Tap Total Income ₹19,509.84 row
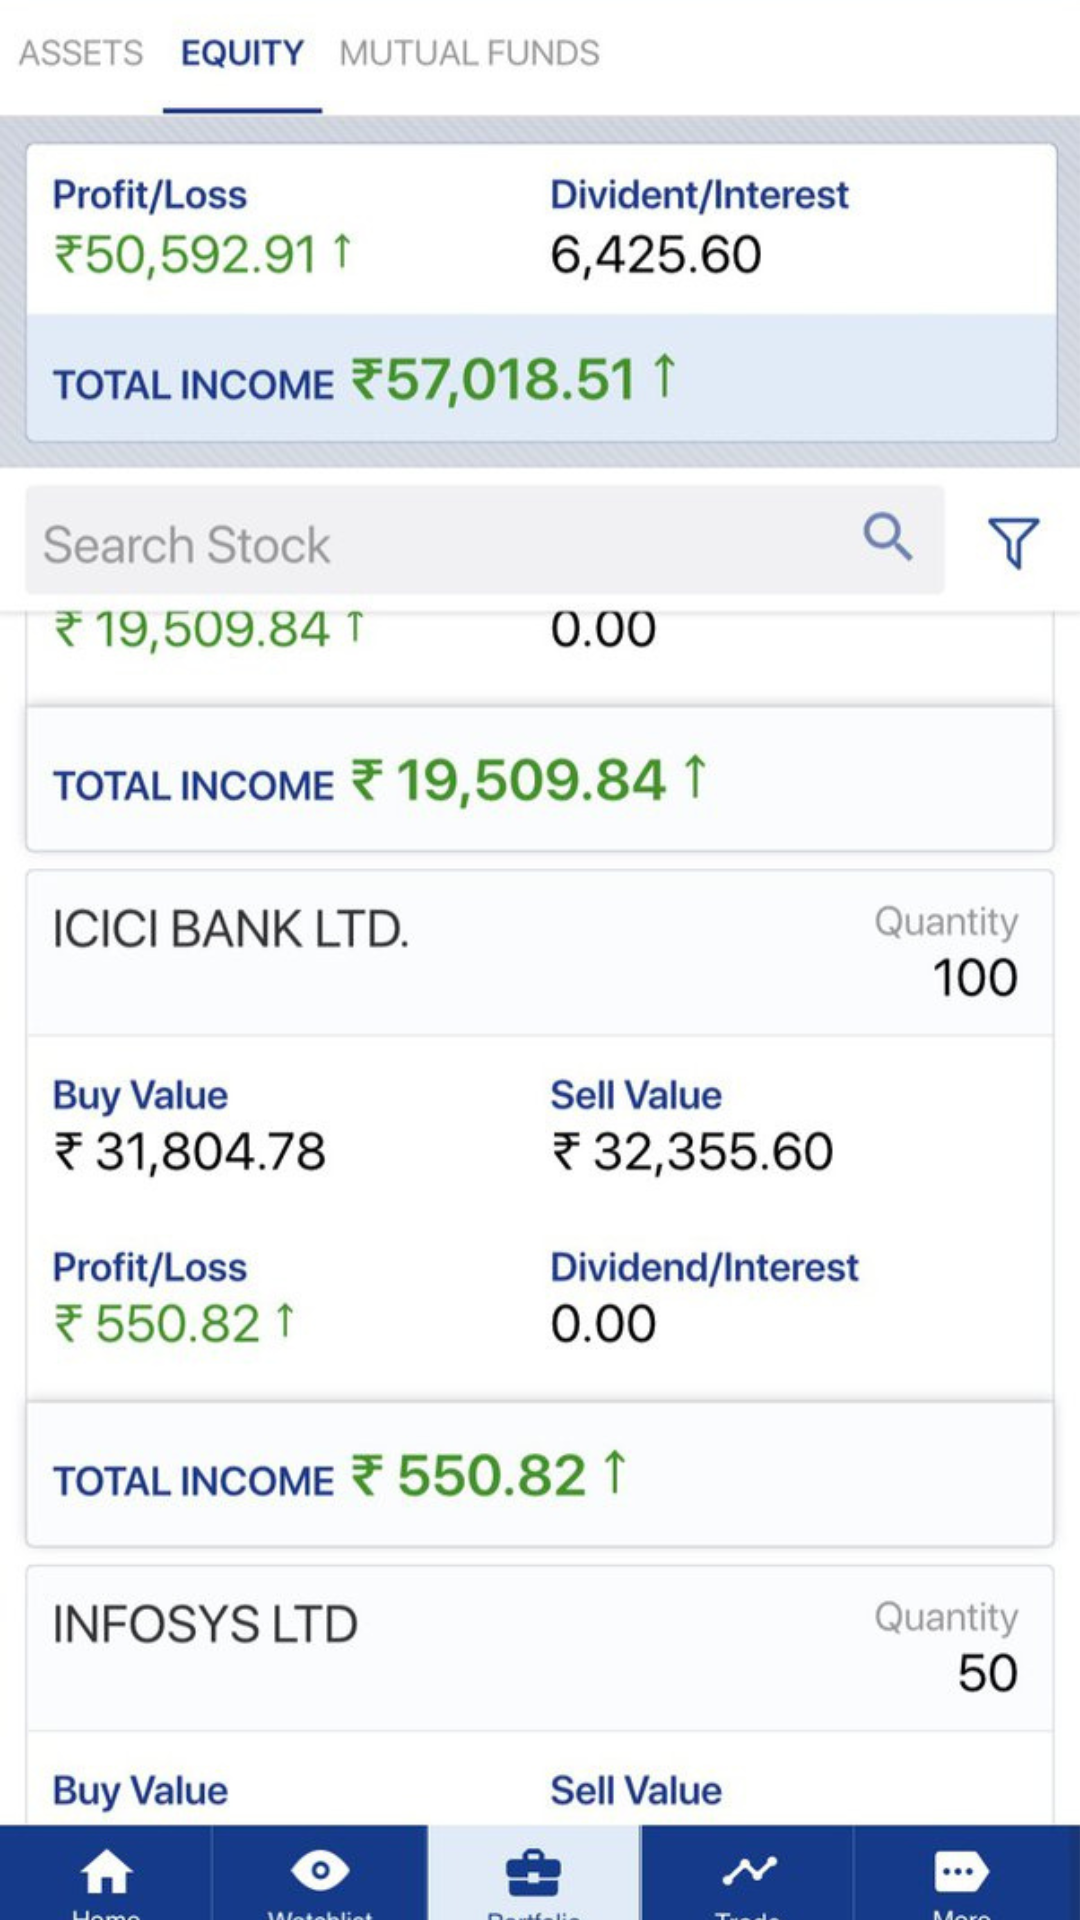Screen dimensions: 1080x1920 click(540, 780)
